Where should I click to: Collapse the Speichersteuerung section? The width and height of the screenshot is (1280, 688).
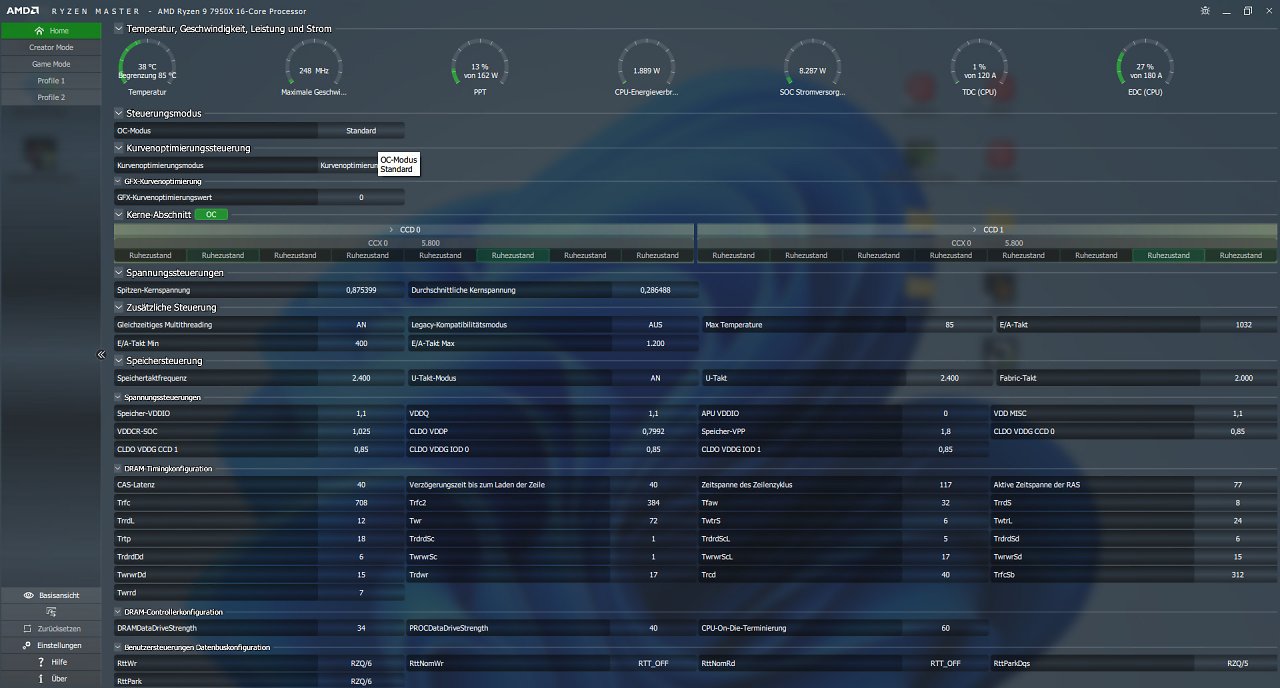119,361
